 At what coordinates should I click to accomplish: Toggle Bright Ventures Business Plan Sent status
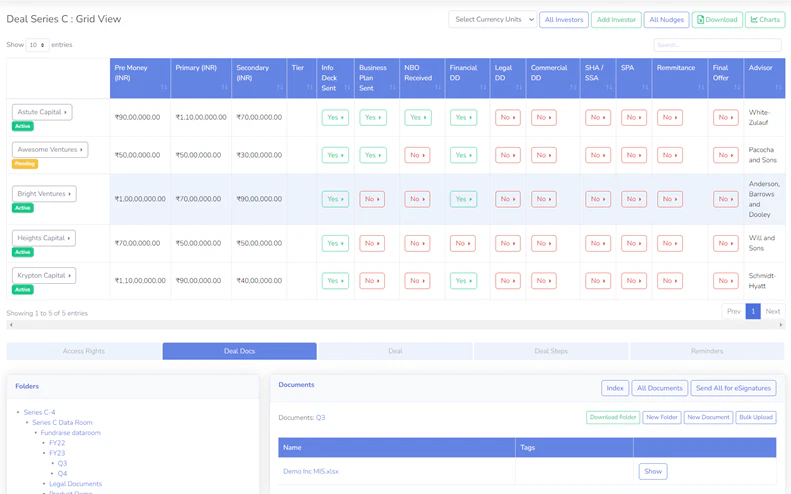click(372, 199)
